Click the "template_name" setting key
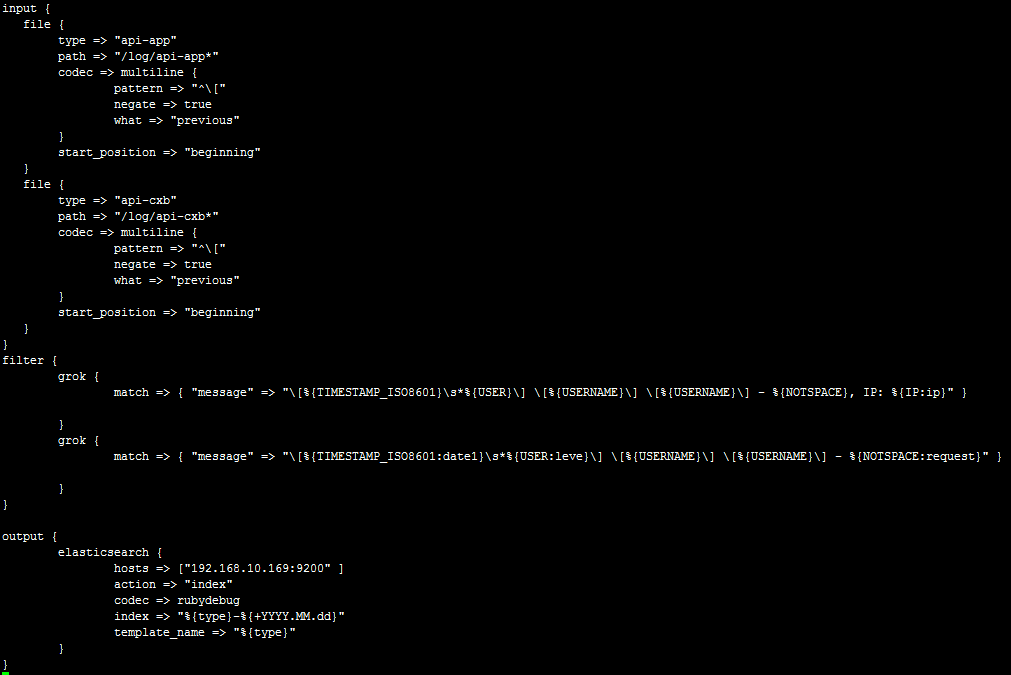The image size is (1011, 675). click(159, 632)
